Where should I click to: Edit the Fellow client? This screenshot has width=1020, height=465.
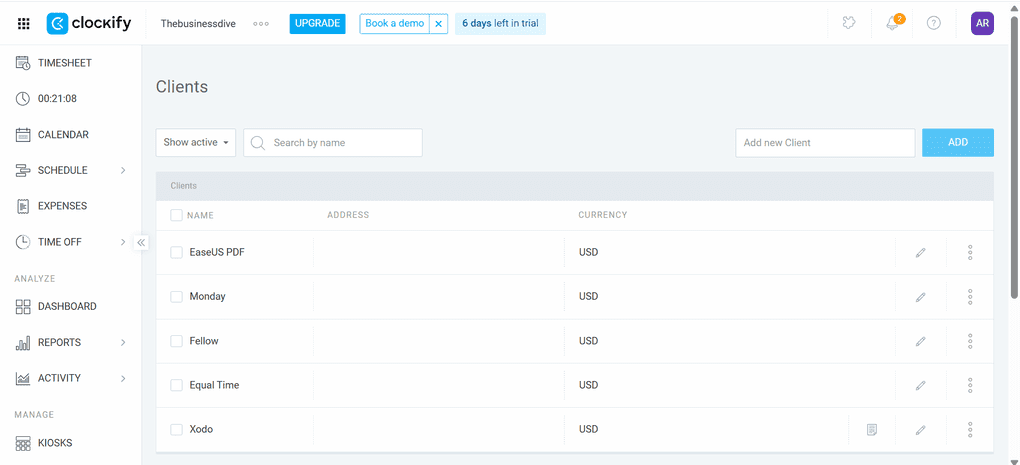point(920,341)
